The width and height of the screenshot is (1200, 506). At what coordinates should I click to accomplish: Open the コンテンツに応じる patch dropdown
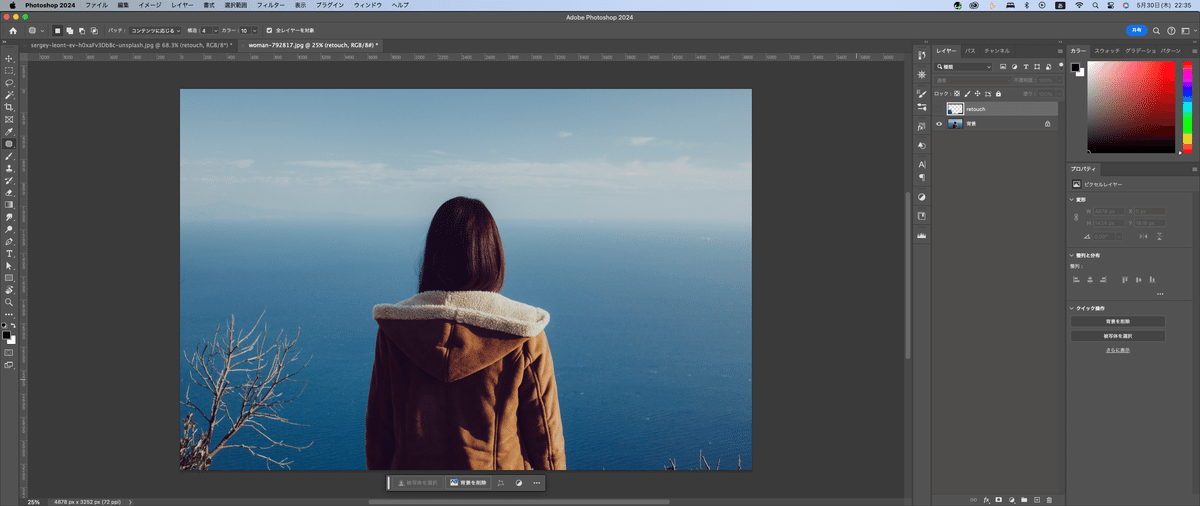coord(155,30)
